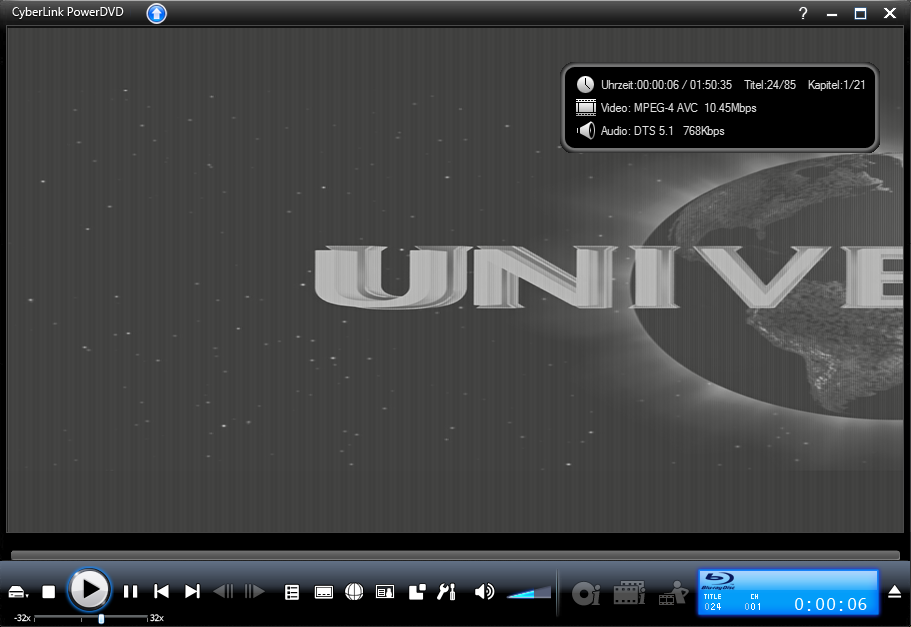This screenshot has width=911, height=627.
Task: Open the disc information icon
Action: tap(586, 593)
